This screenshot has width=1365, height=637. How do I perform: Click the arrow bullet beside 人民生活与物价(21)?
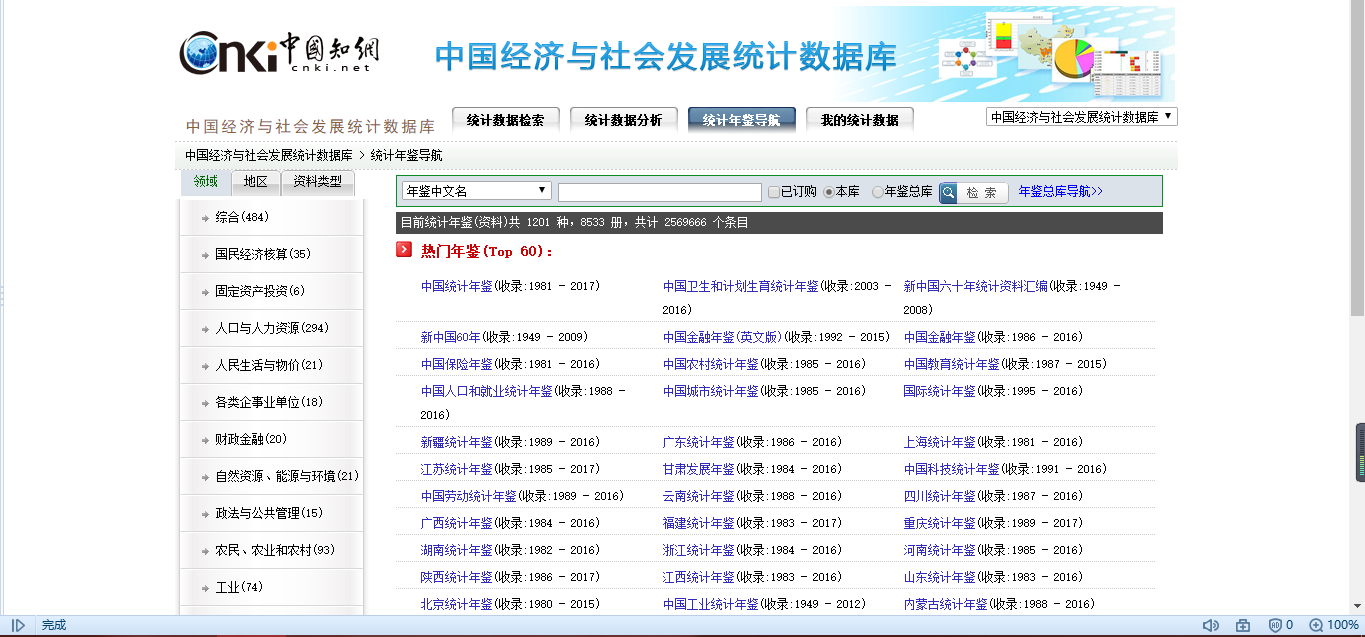[205, 366]
